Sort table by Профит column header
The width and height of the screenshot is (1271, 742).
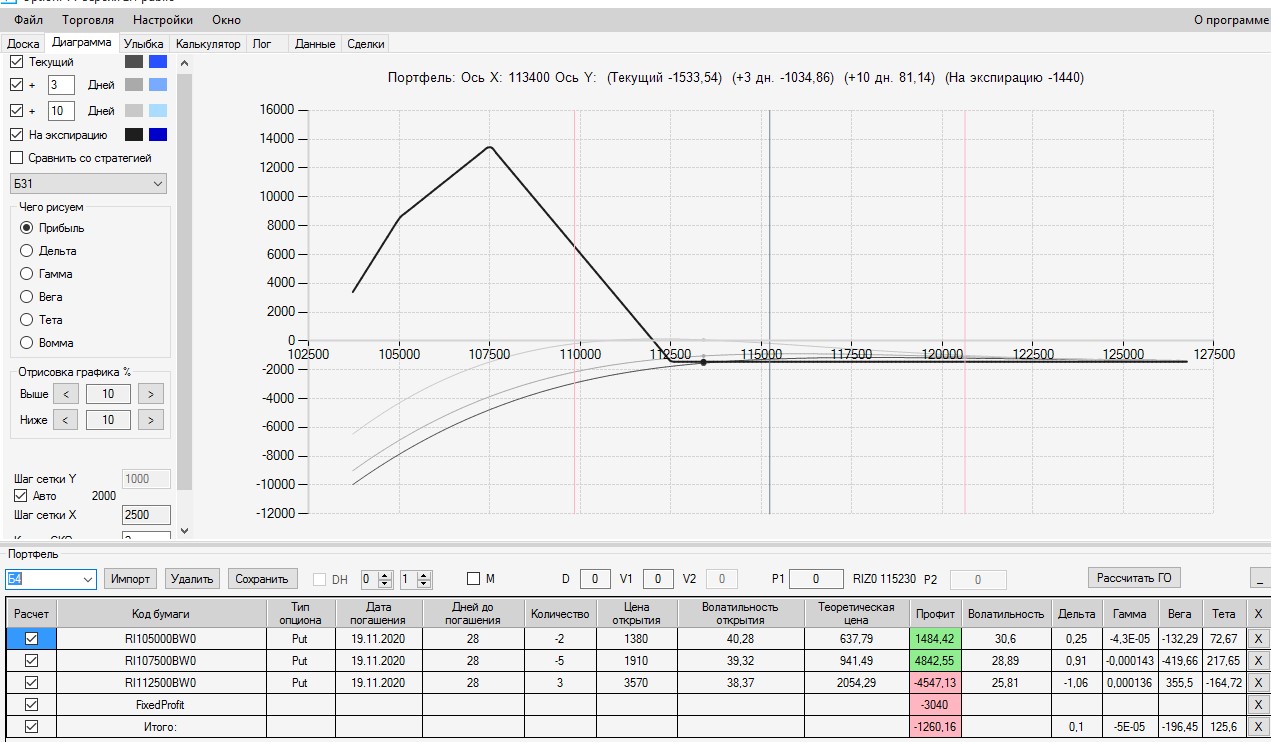pyautogui.click(x=935, y=614)
